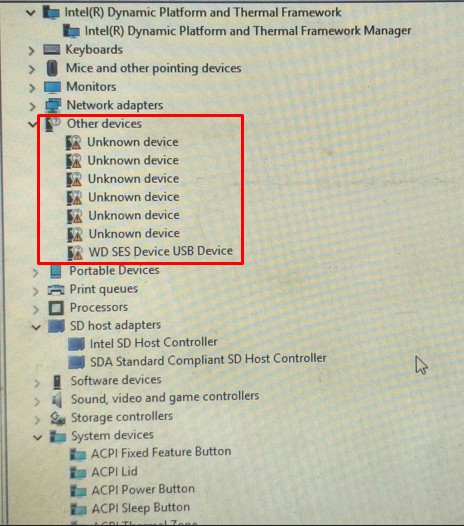Image resolution: width=464 pixels, height=526 pixels.
Task: Click the Storage controllers icon
Action: 58,418
